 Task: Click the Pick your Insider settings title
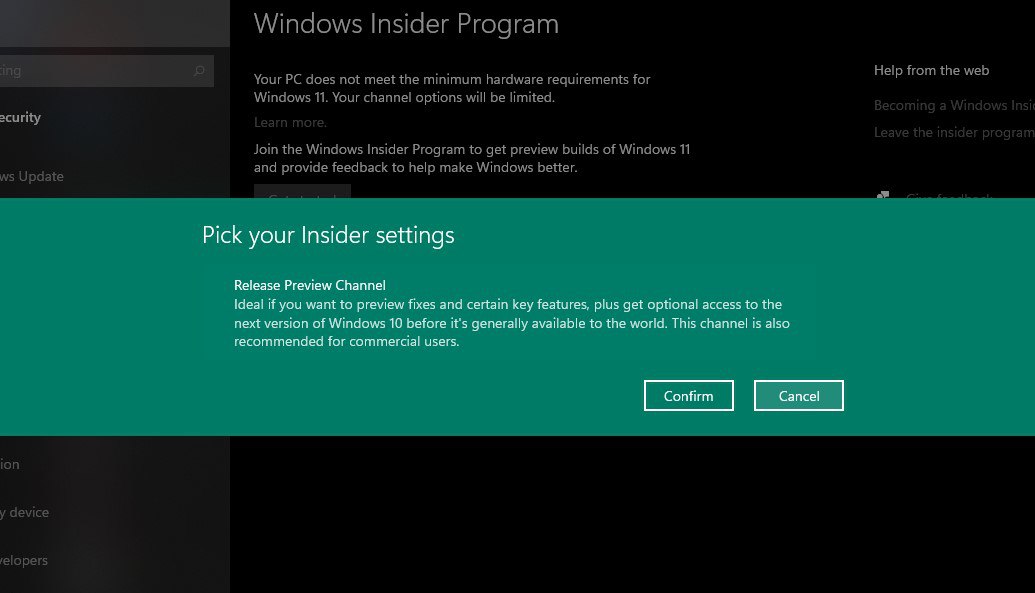coord(328,235)
